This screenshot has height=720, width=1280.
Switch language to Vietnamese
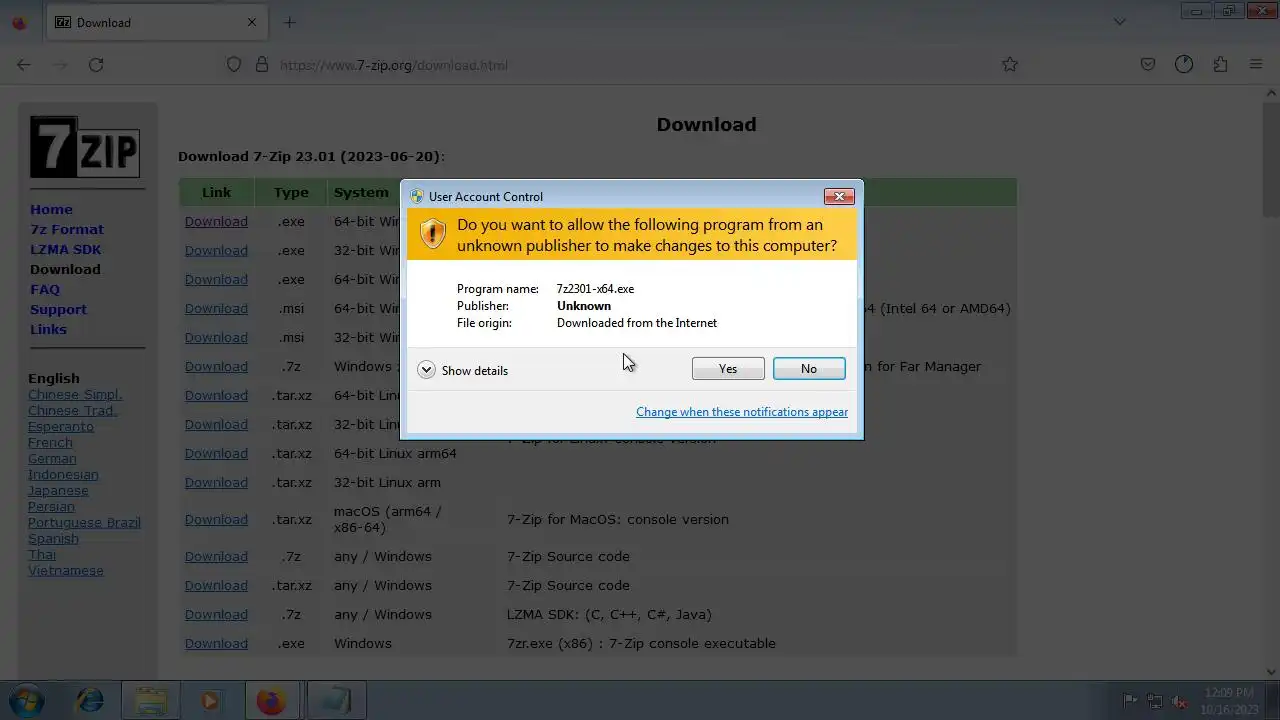(x=66, y=570)
